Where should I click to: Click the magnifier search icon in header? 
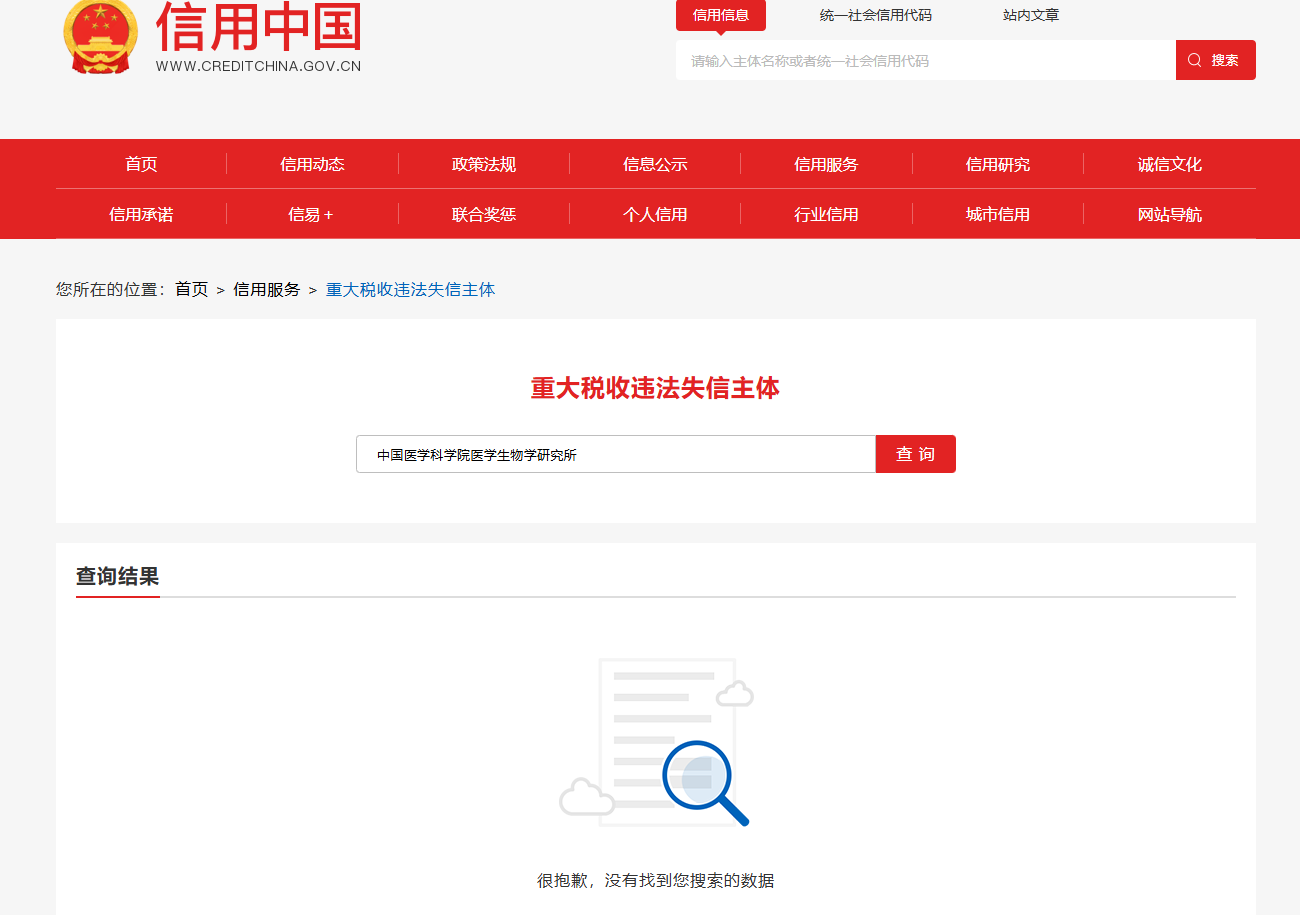1194,60
